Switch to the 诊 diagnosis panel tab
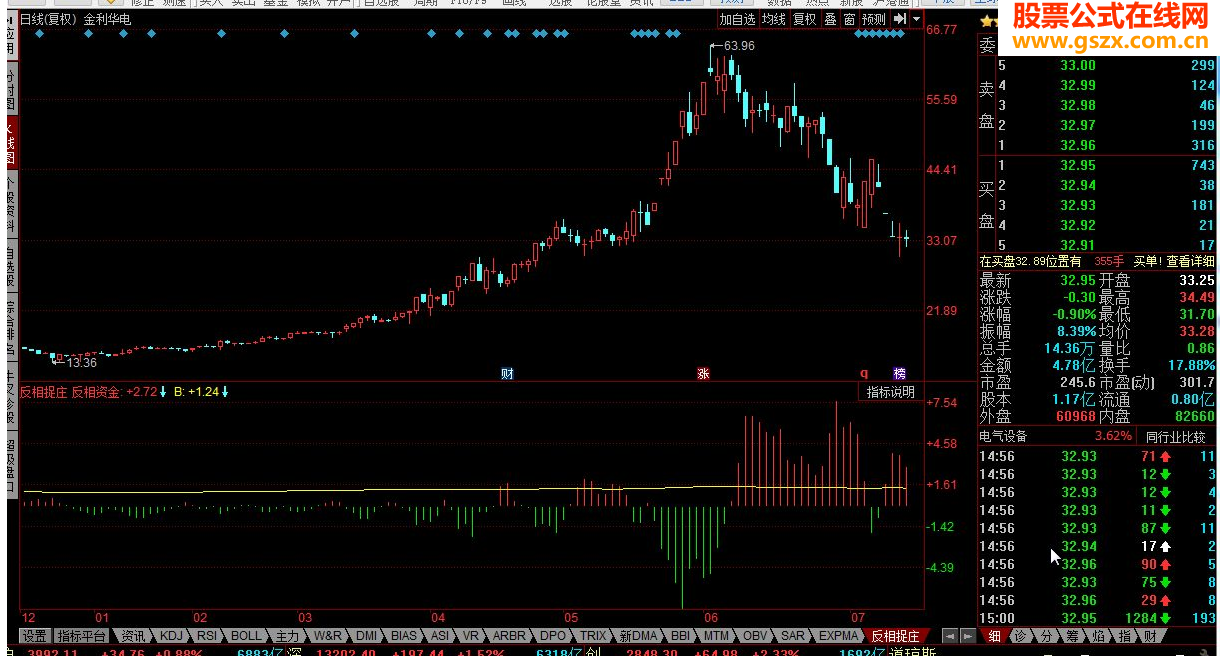The image size is (1220, 656). [x=1020, y=636]
